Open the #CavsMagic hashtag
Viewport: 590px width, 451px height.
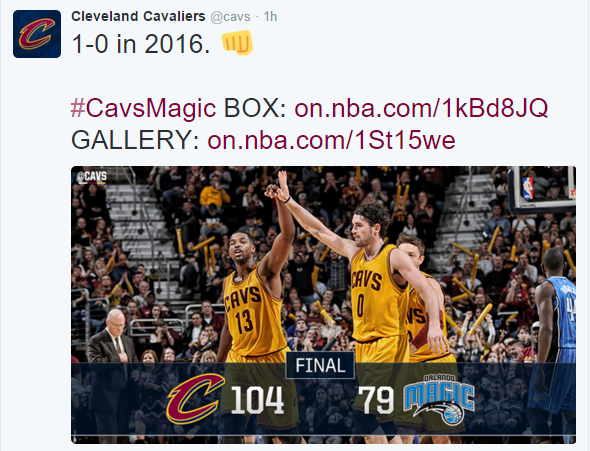[x=143, y=108]
